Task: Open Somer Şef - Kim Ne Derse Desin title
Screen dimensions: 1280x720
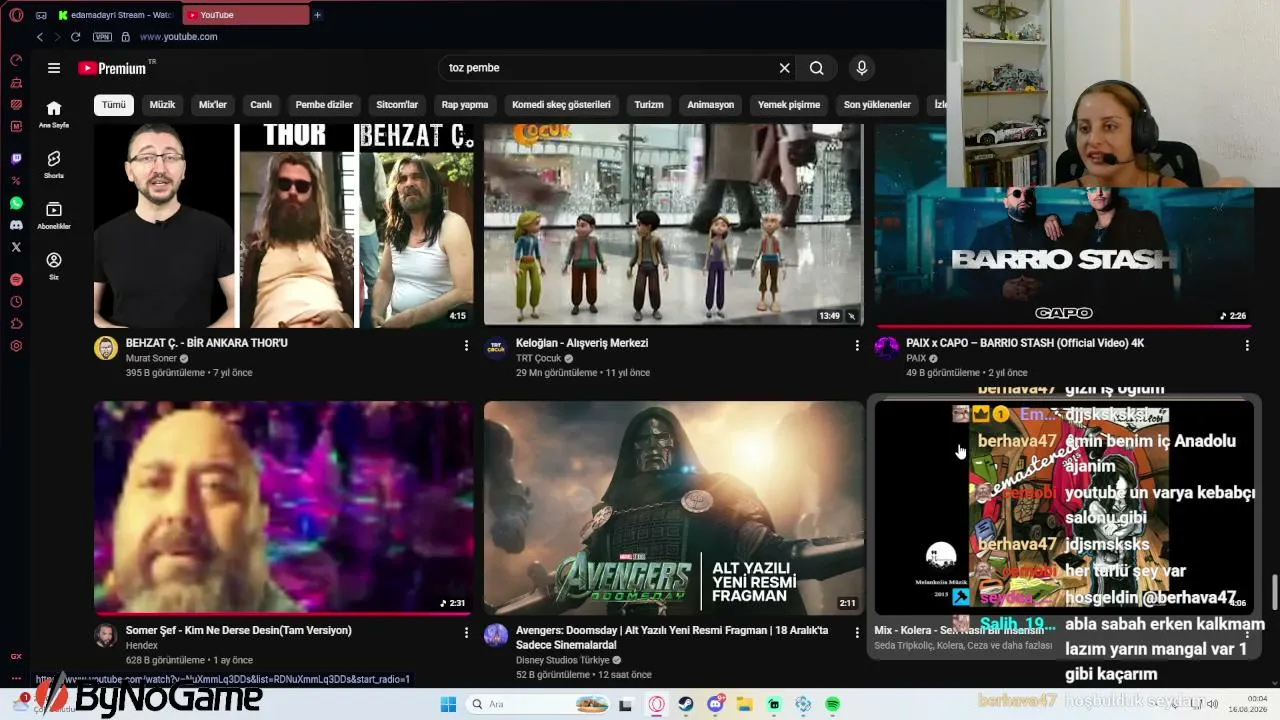Action: point(239,631)
